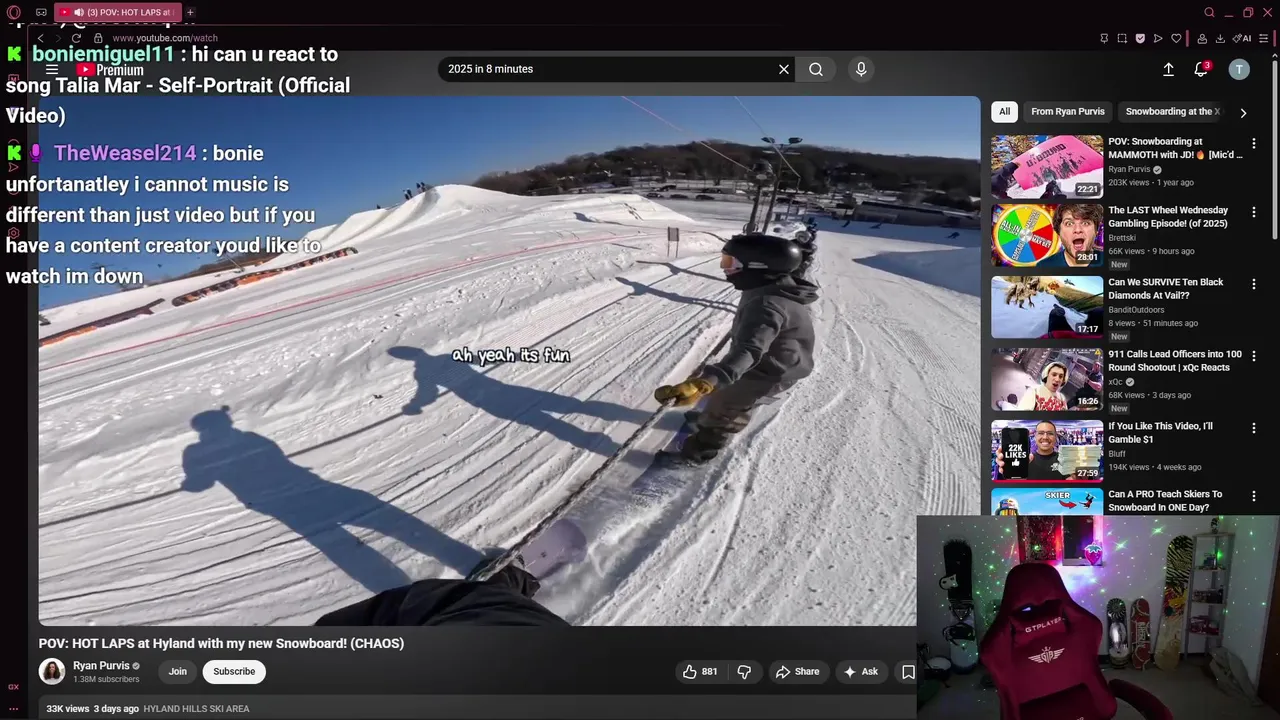Open 'Can A PRO Teach Skiers' title

[1165, 501]
